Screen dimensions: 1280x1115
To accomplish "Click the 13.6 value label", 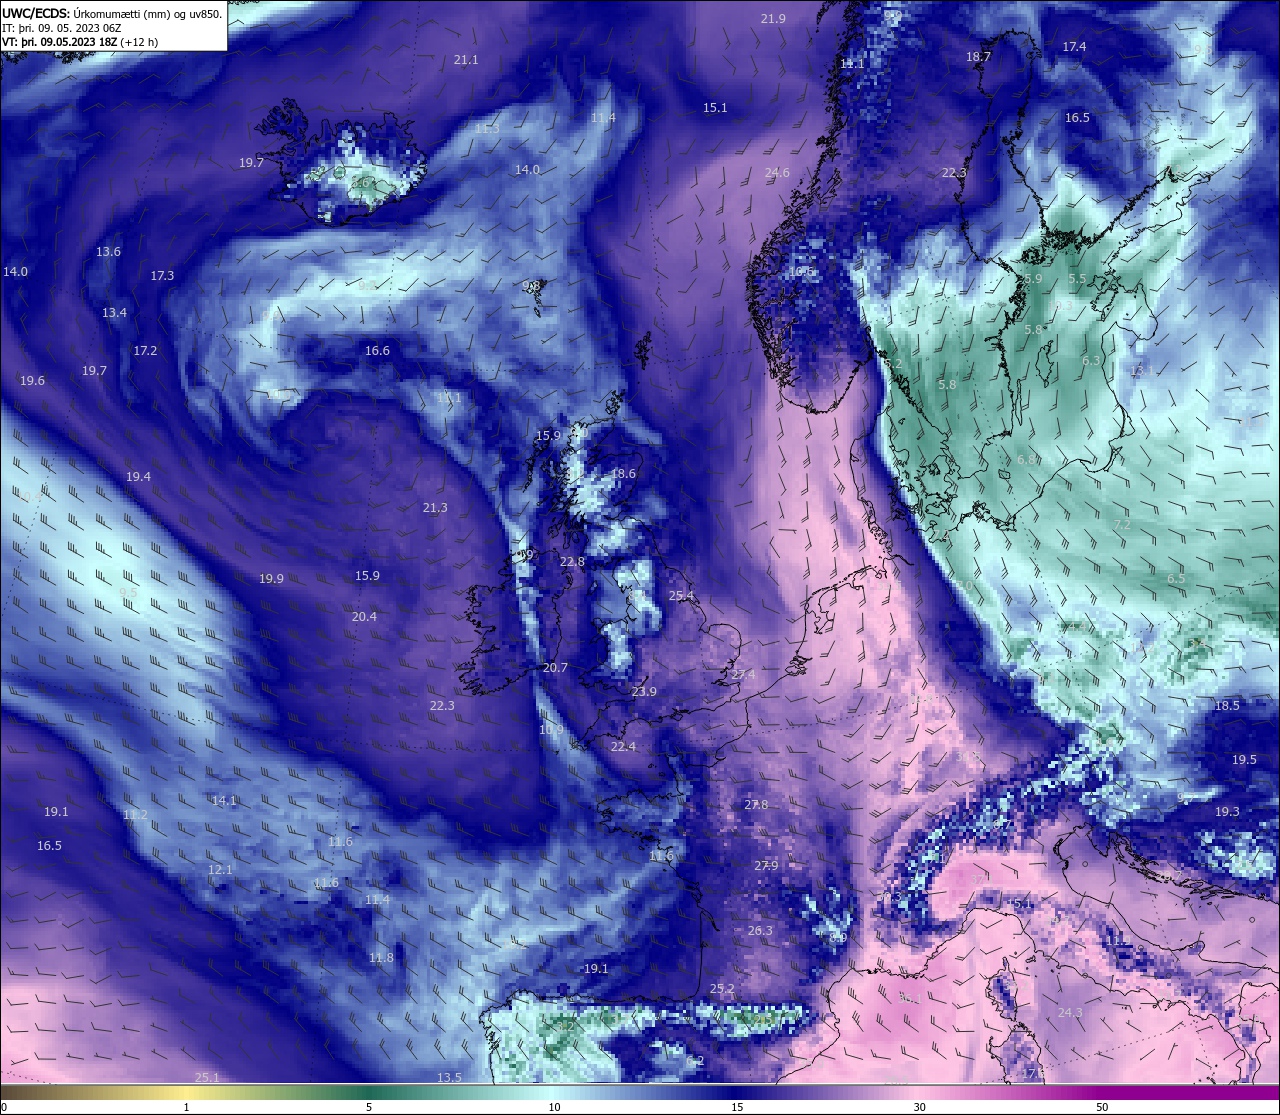I will click(x=108, y=252).
